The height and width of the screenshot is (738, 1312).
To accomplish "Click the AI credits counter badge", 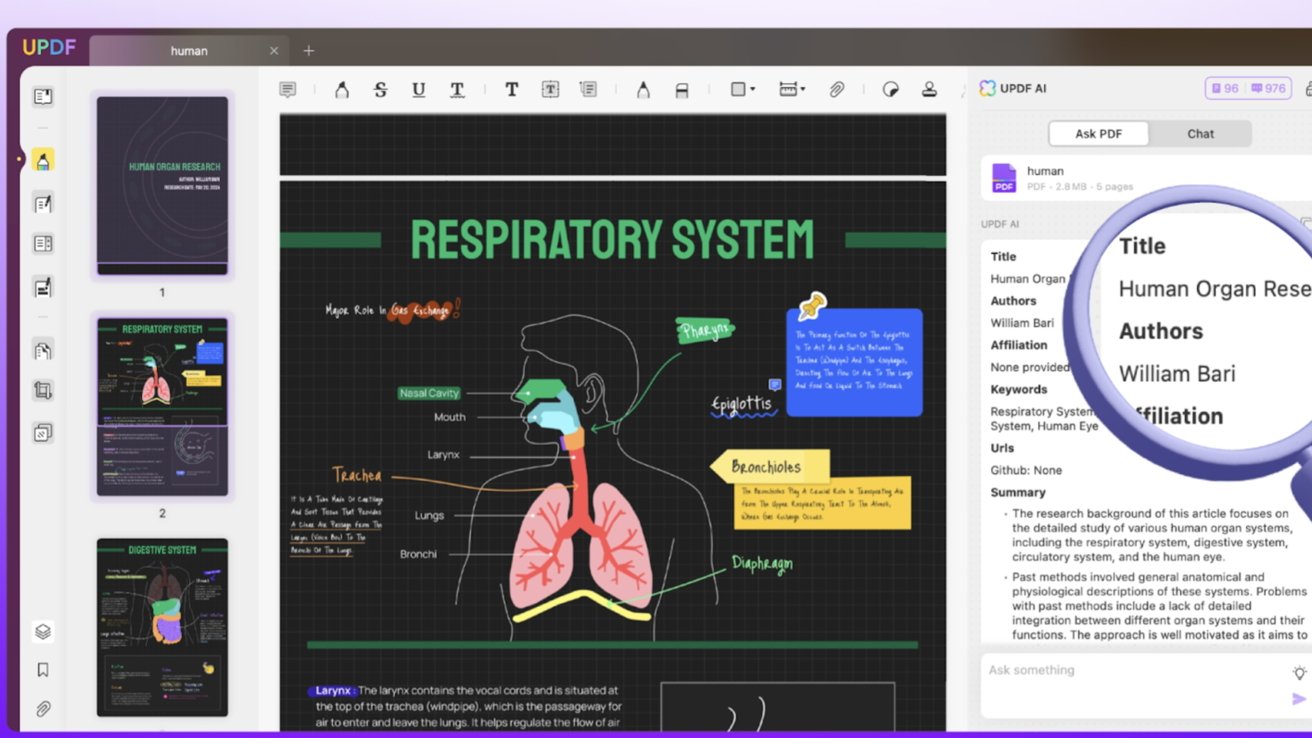I will point(1248,89).
